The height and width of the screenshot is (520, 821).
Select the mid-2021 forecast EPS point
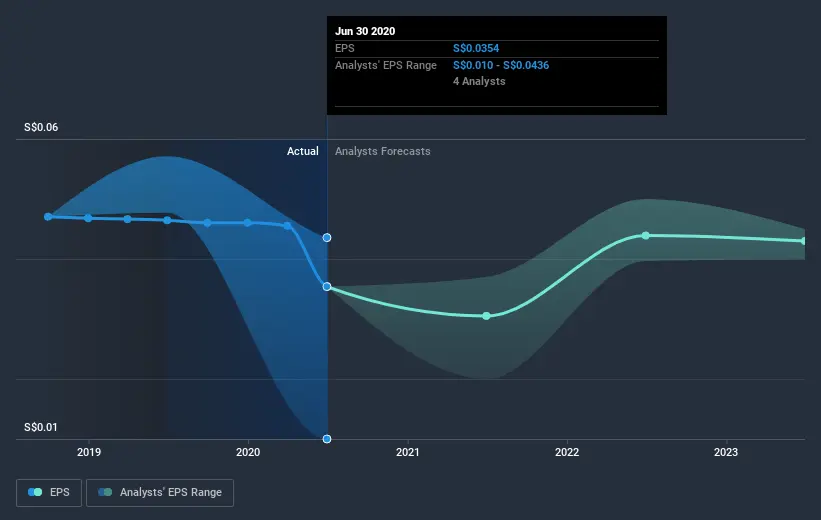pos(486,316)
